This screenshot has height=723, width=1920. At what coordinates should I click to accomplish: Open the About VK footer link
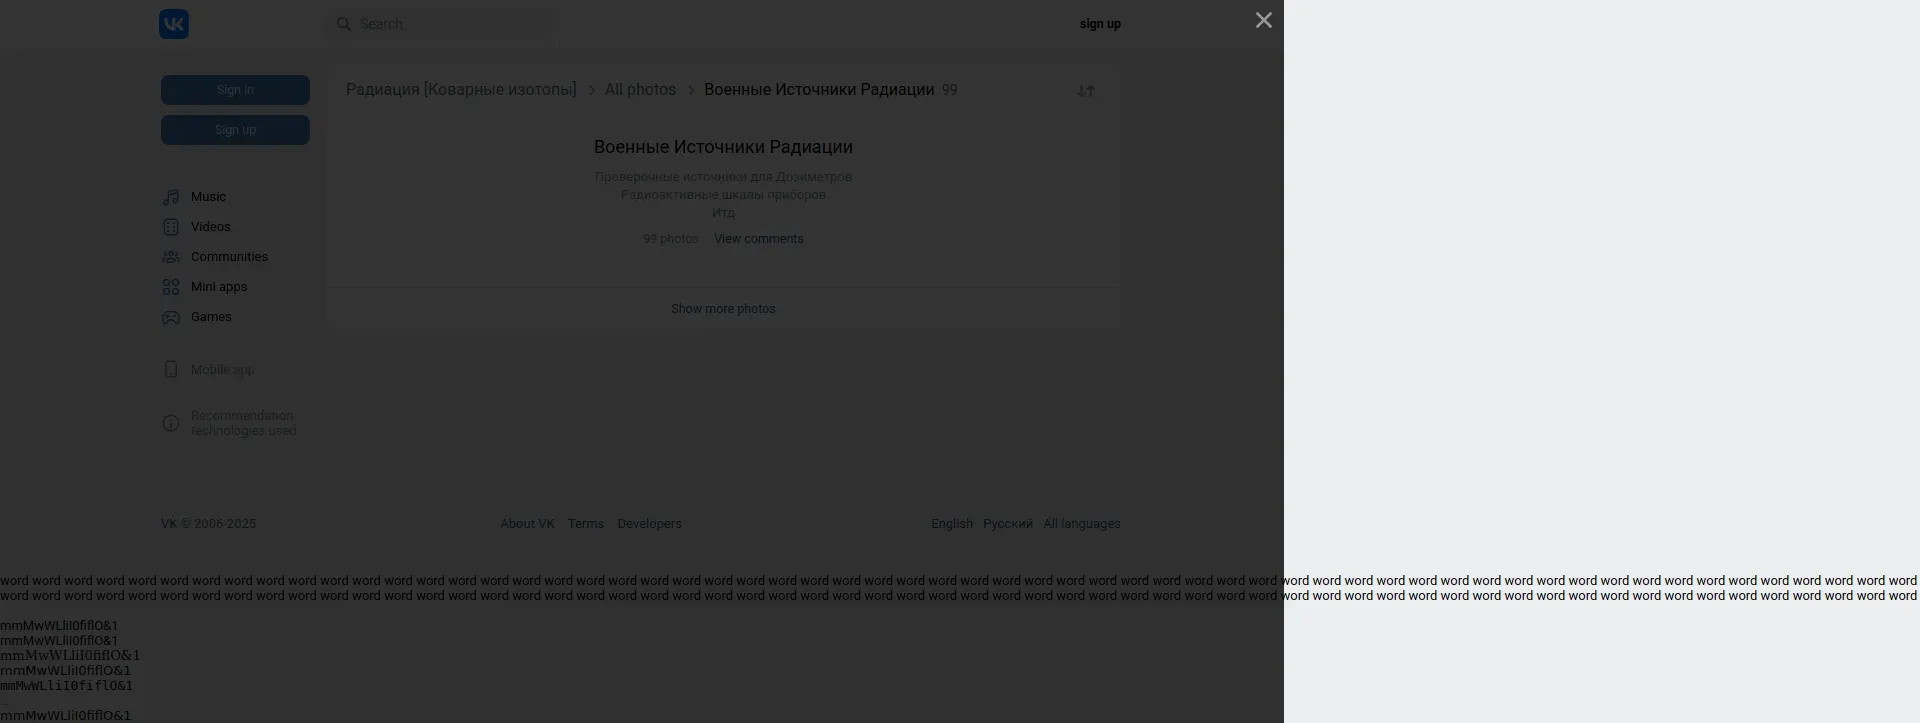click(x=527, y=524)
